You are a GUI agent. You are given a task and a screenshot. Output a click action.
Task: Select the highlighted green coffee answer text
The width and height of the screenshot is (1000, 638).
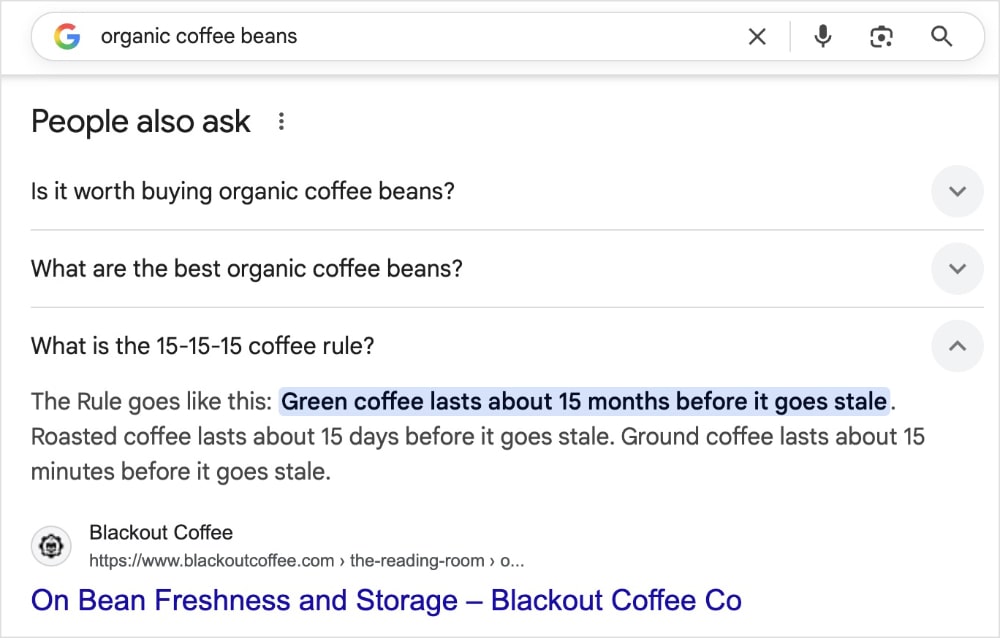pyautogui.click(x=584, y=400)
